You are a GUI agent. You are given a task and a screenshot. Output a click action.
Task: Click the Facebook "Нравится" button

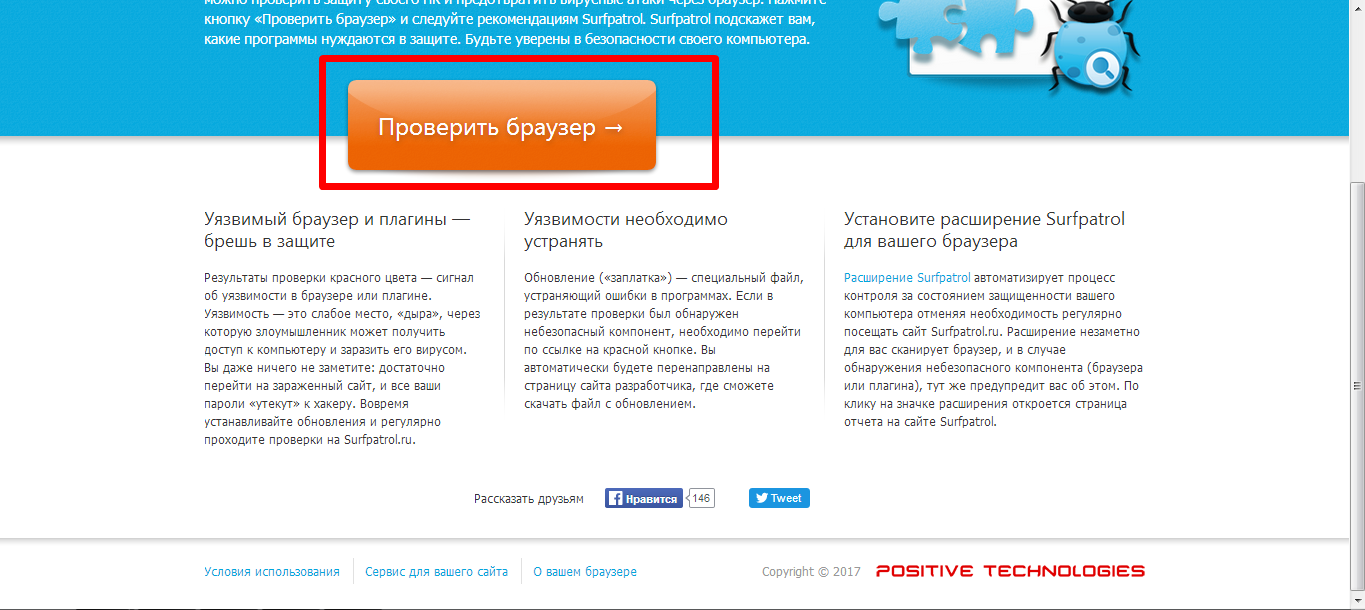pos(644,498)
